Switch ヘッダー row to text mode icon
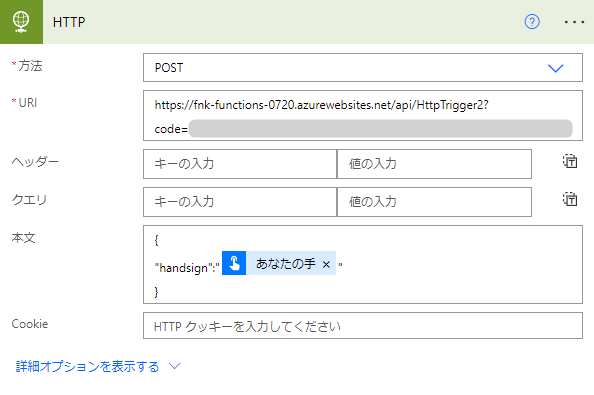 pos(570,161)
